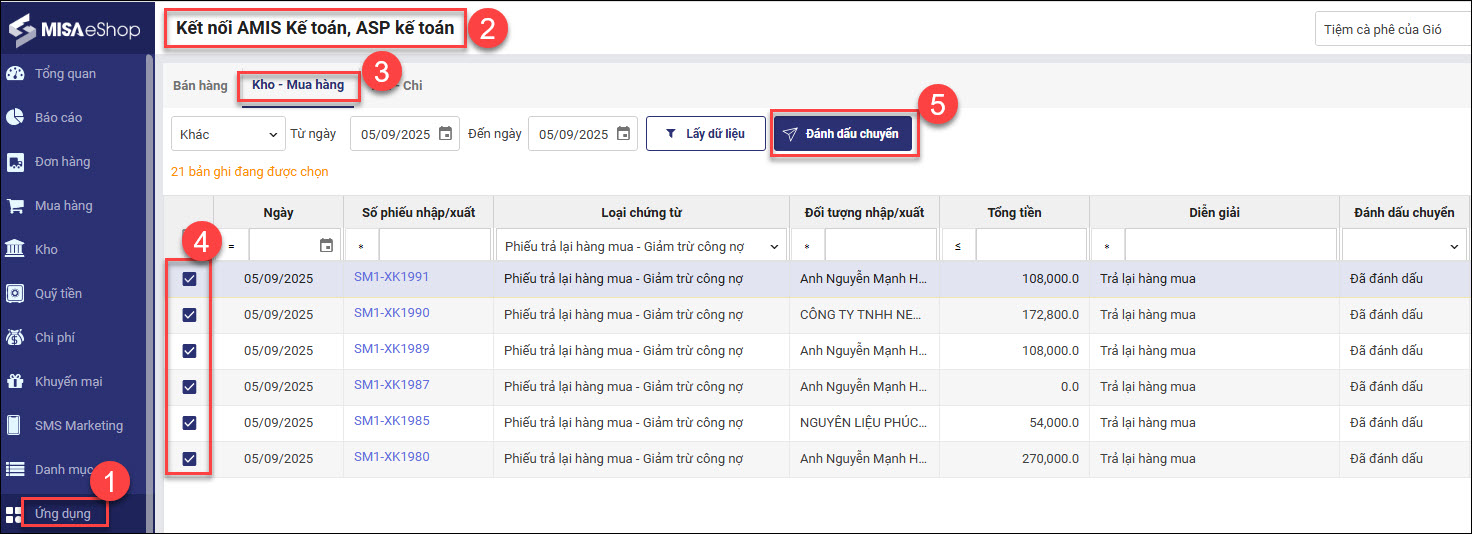The width and height of the screenshot is (1472, 534).
Task: Expand the Khác period dropdown
Action: 228,134
